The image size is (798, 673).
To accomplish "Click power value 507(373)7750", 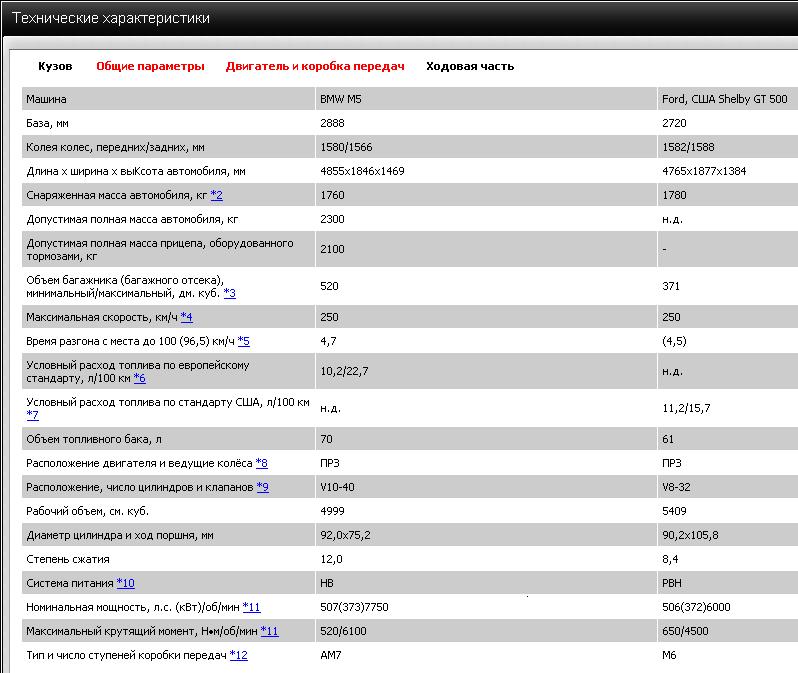I will (x=354, y=607).
